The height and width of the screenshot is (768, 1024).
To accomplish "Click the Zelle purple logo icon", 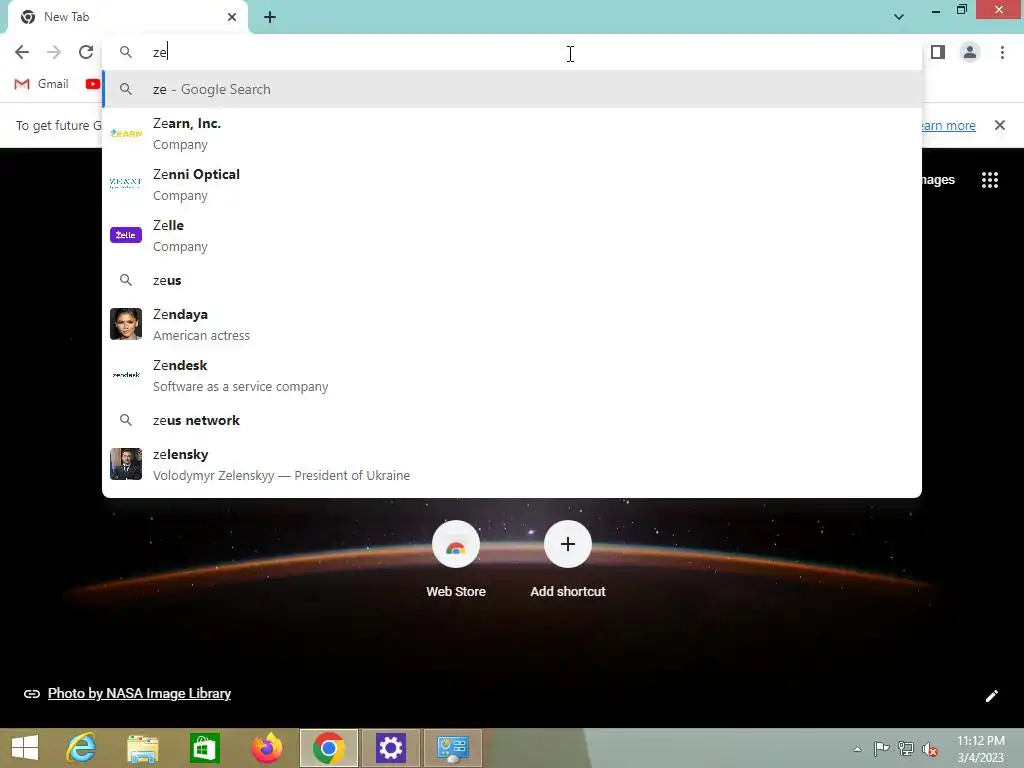I will click(126, 235).
